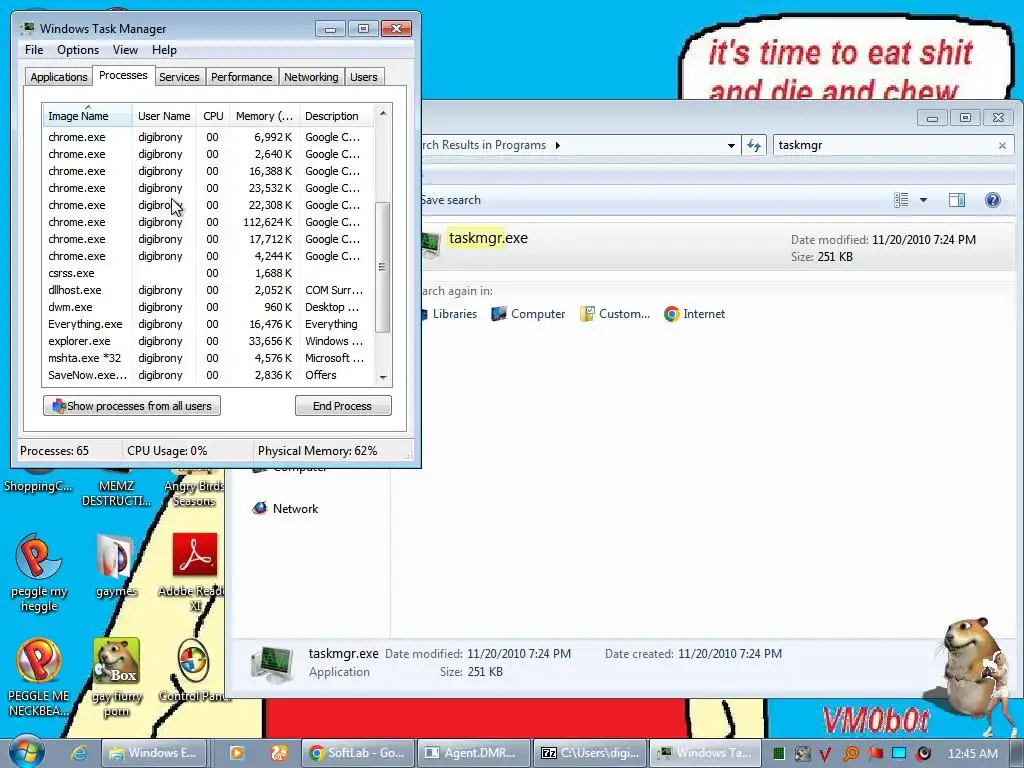Select the chrome.exe row using 112,624 K
1024x768 pixels.
(x=208, y=222)
